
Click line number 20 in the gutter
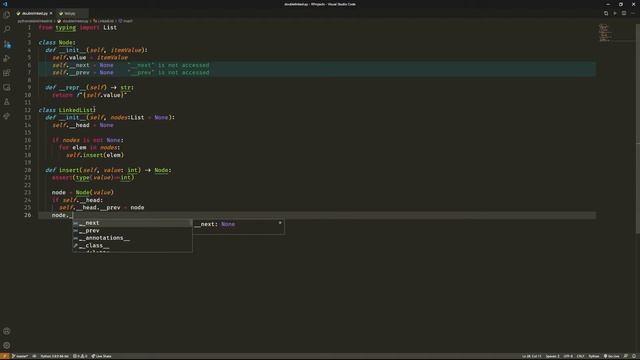27,170
